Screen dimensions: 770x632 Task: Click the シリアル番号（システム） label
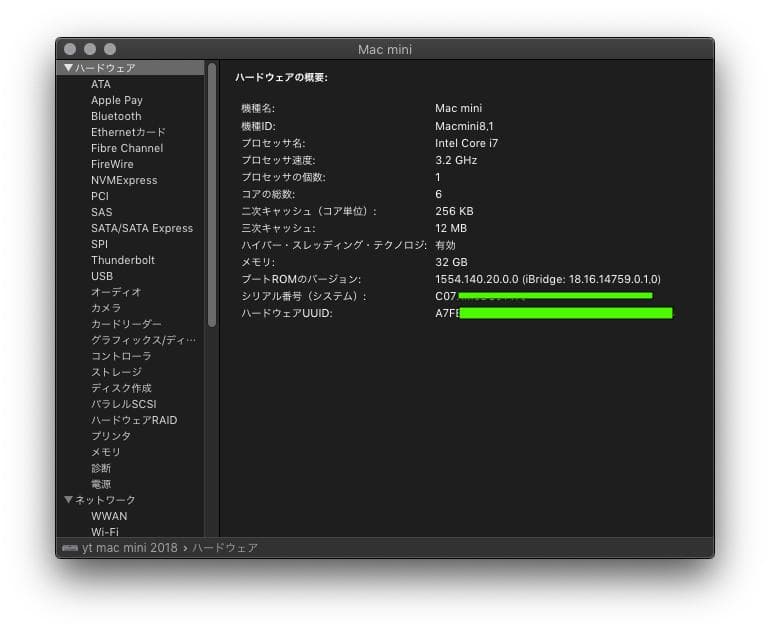[303, 296]
